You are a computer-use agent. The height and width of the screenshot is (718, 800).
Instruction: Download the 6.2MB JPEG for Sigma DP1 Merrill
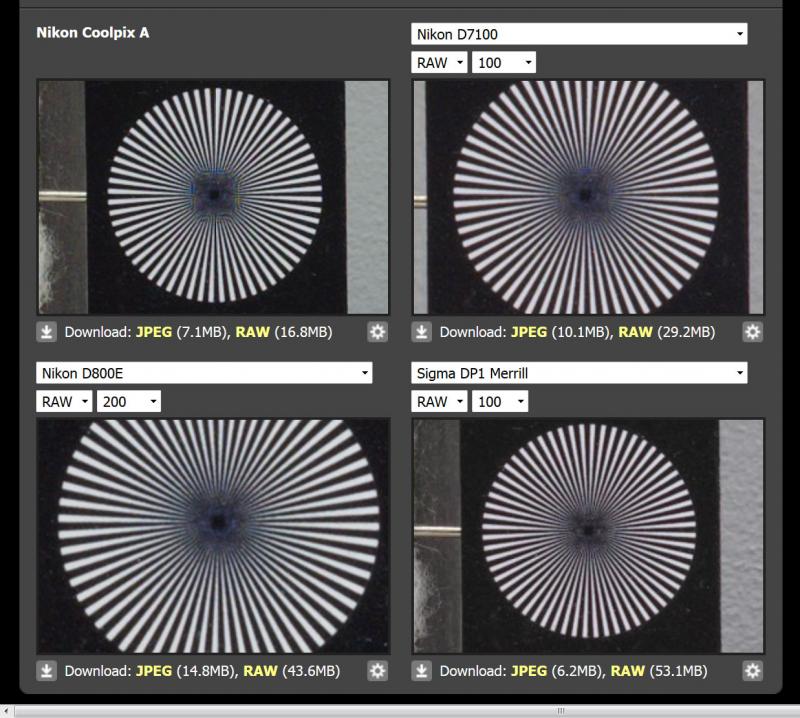tap(529, 671)
